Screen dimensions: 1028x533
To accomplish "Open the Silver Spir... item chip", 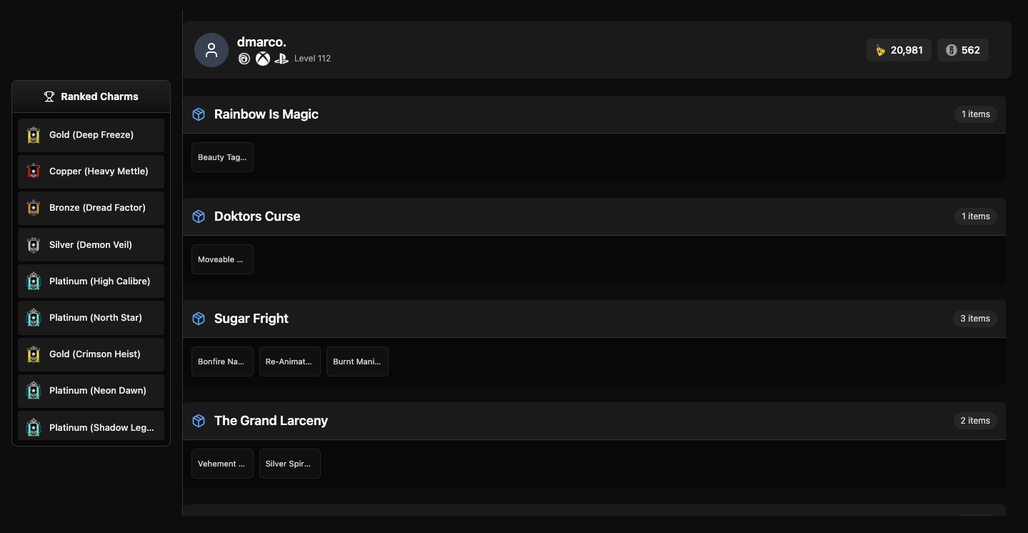I will pos(290,464).
